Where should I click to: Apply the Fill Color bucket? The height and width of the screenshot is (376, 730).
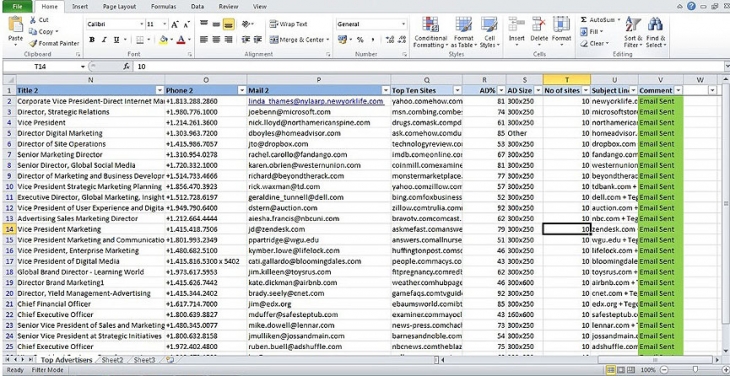[x=163, y=40]
